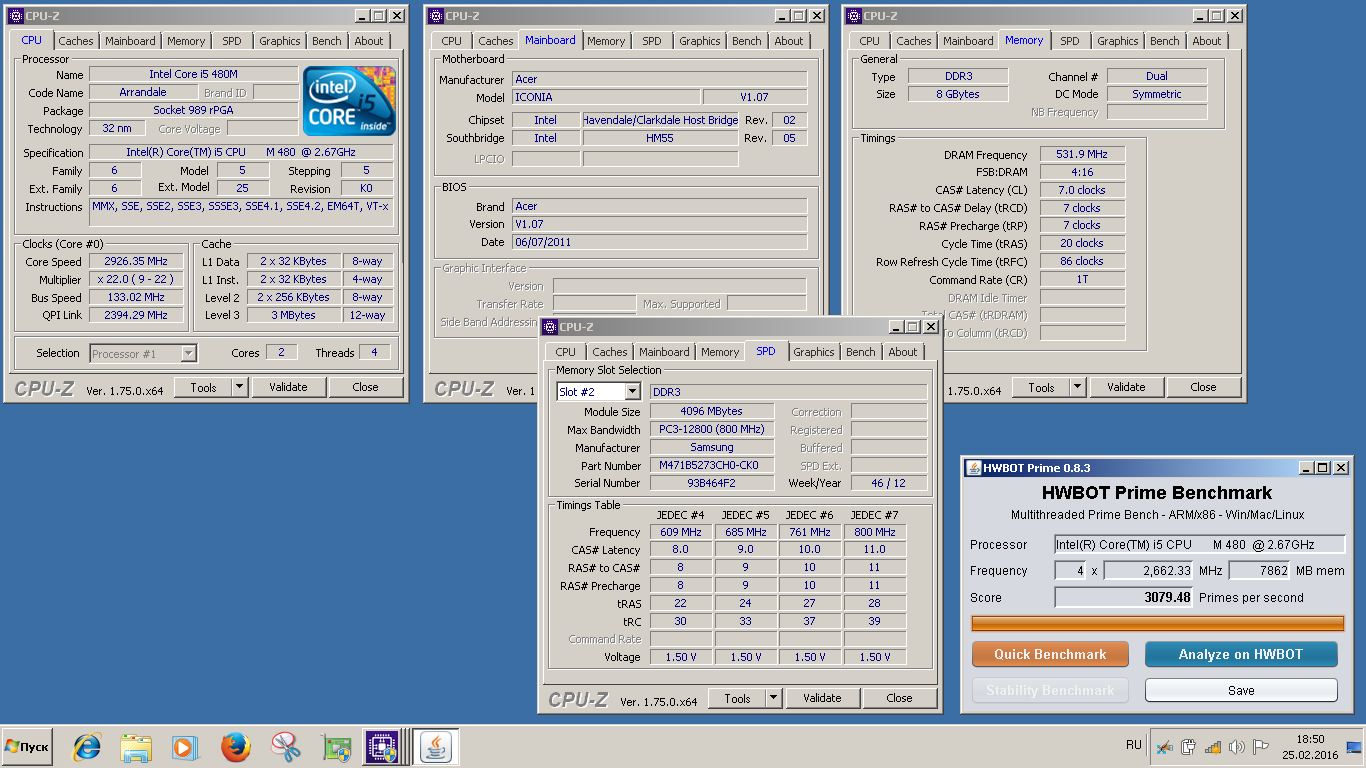Open the network signal tray icon
Image resolution: width=1366 pixels, height=768 pixels.
point(1213,747)
